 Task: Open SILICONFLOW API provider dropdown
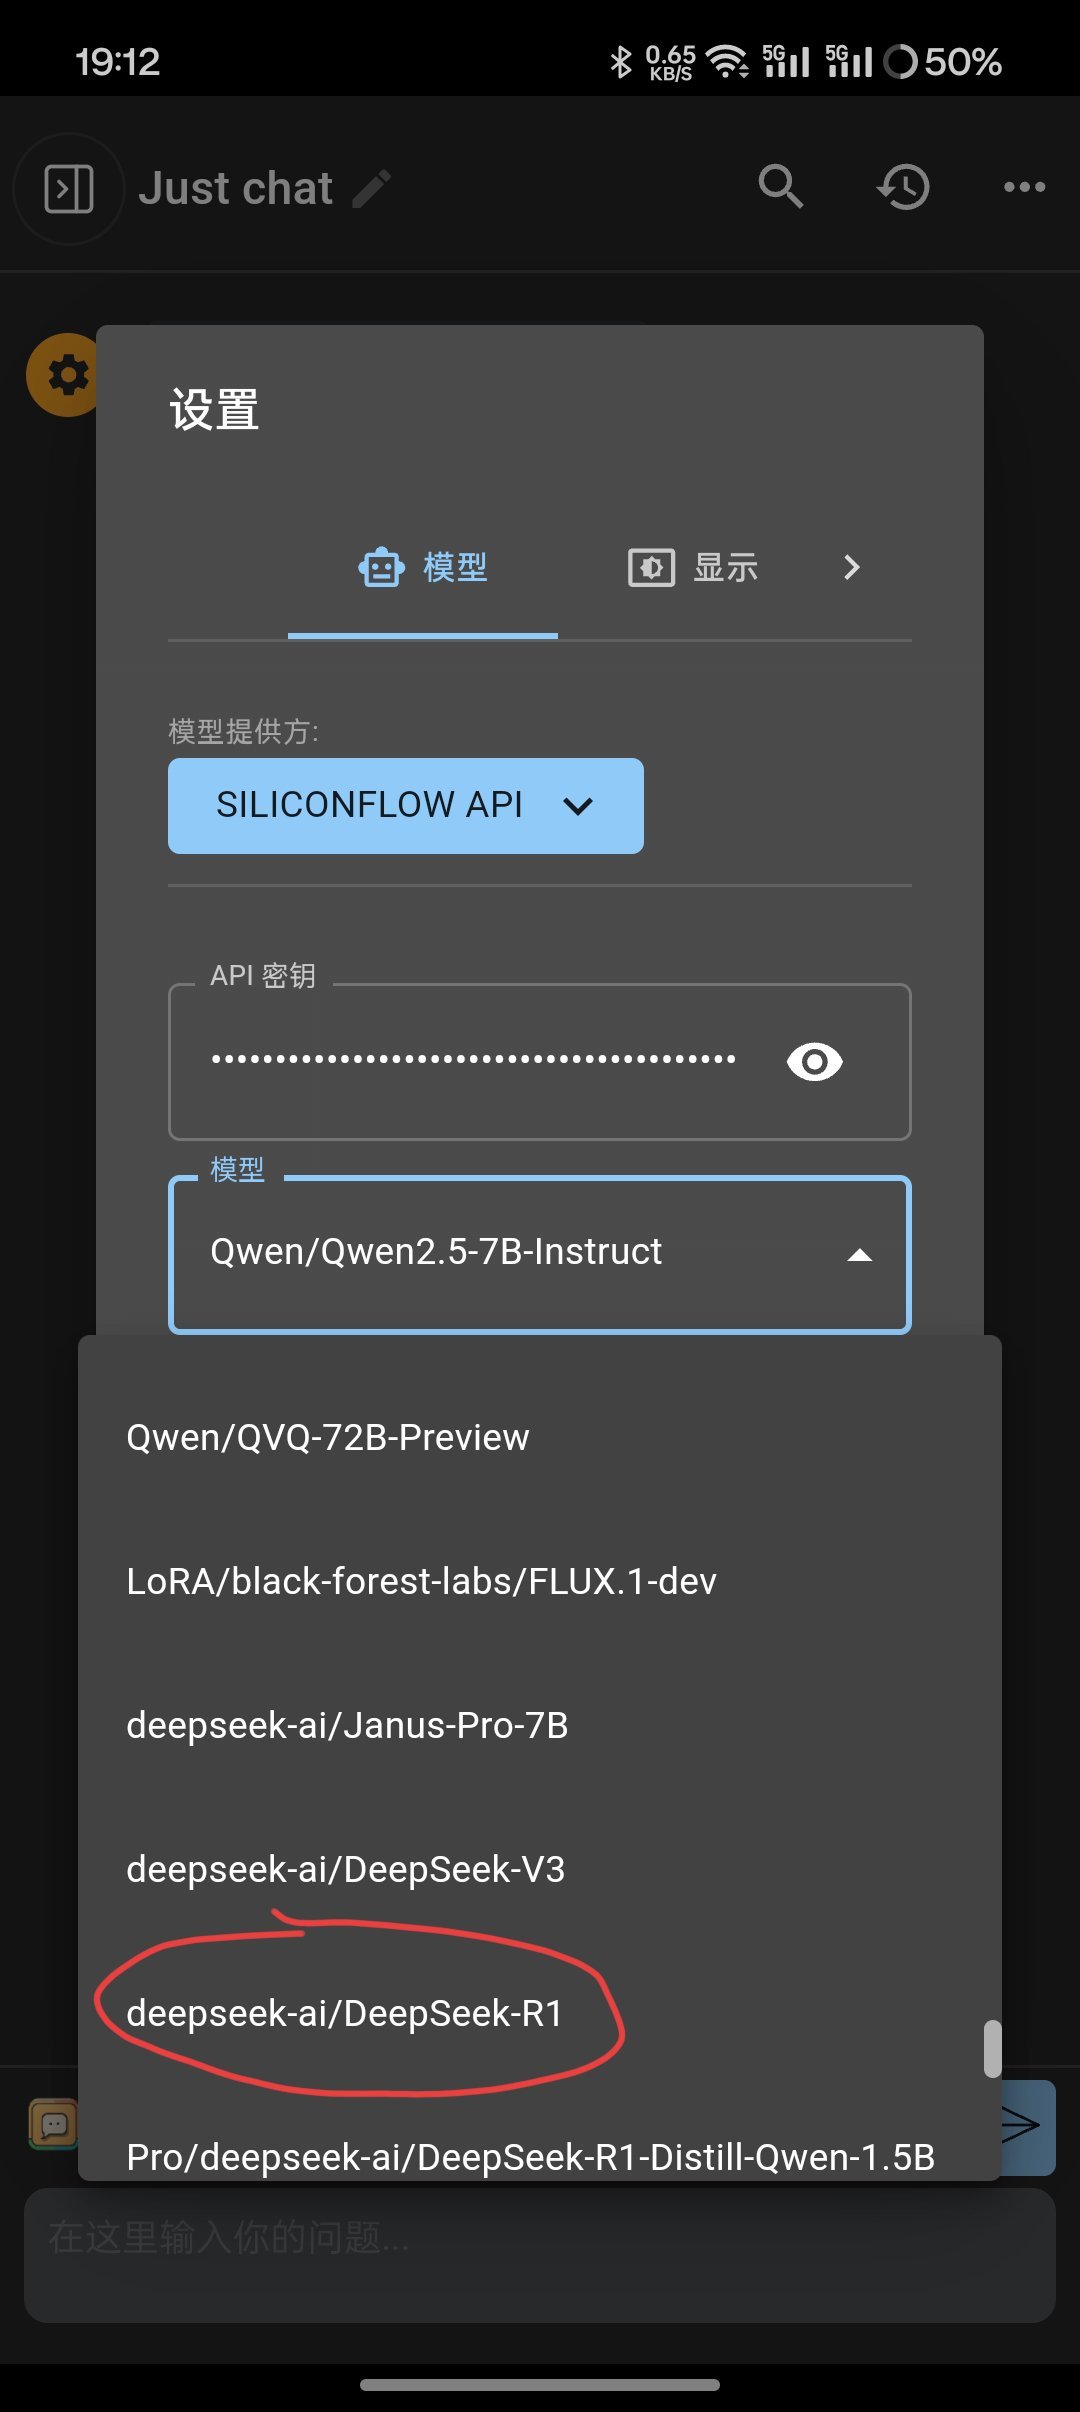(x=405, y=805)
